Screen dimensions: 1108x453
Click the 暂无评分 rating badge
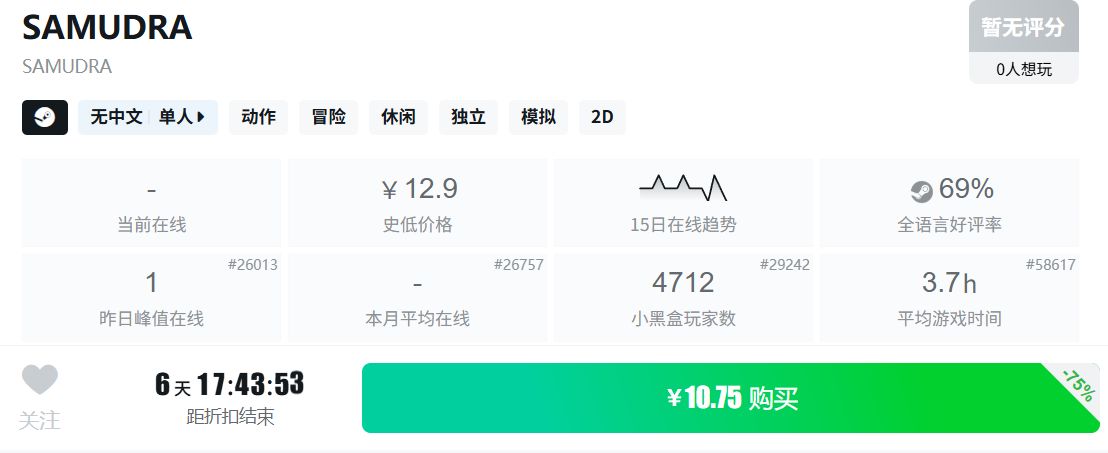point(1023,27)
